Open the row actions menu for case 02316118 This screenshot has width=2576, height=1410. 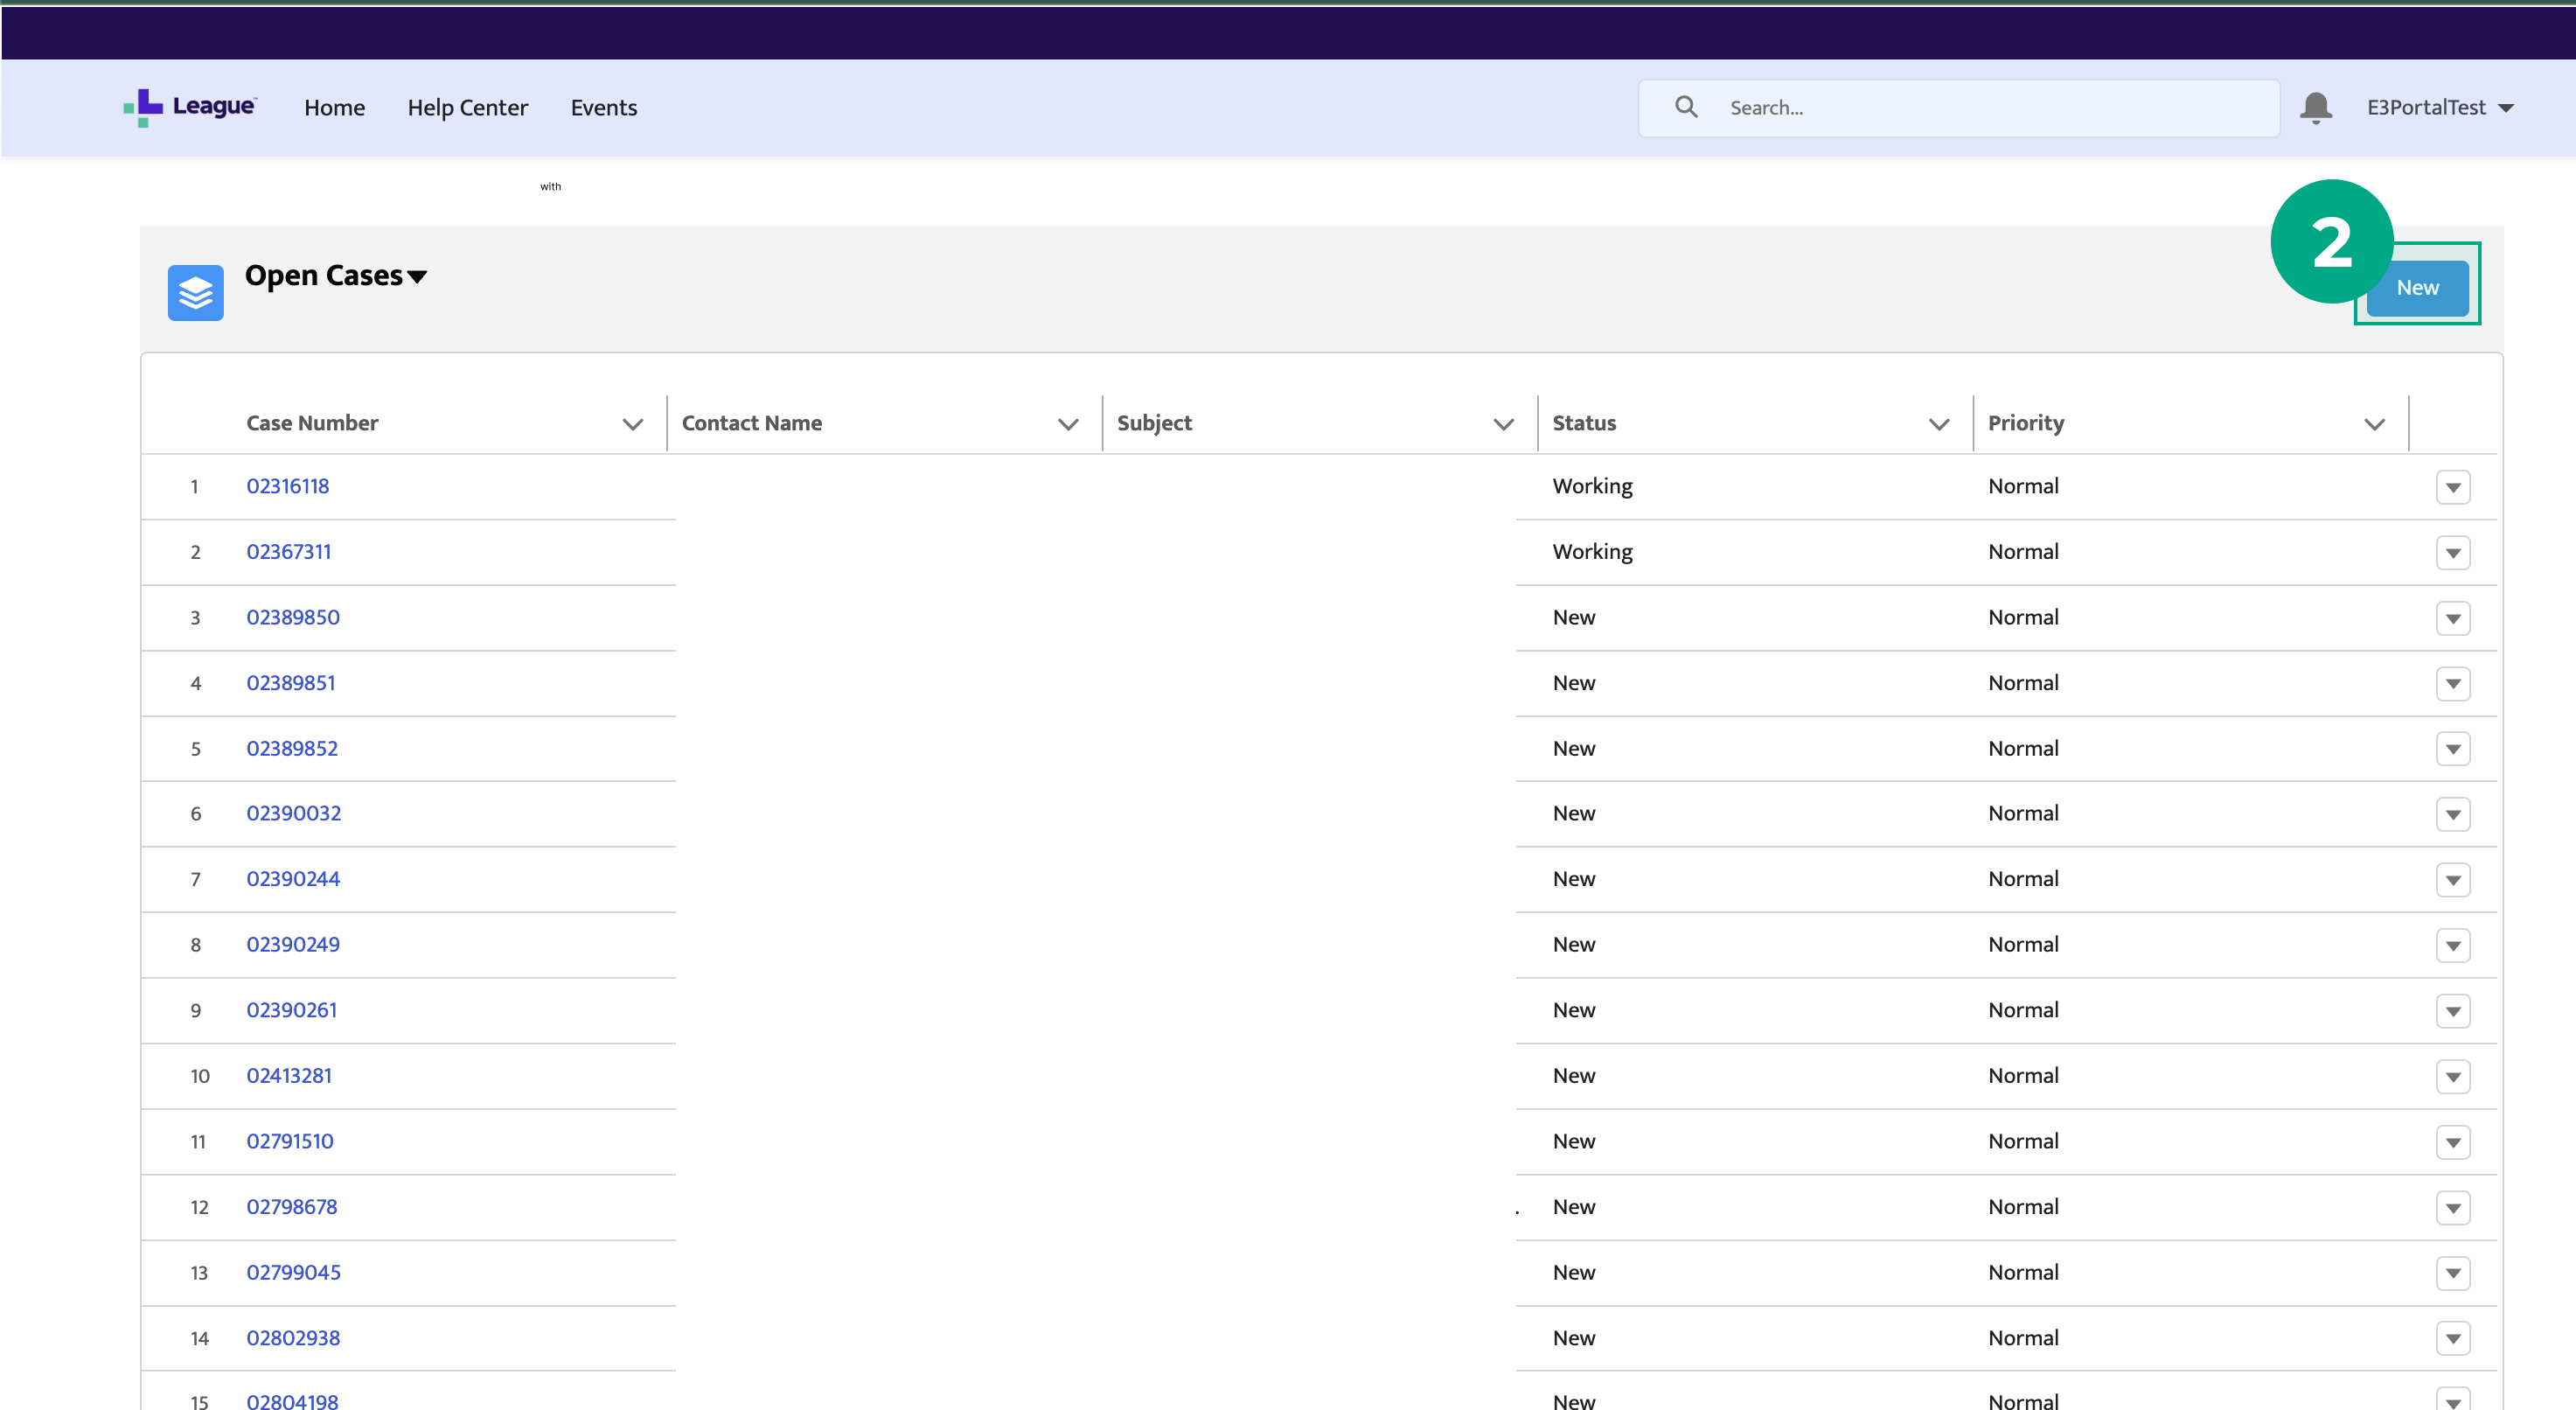2453,487
